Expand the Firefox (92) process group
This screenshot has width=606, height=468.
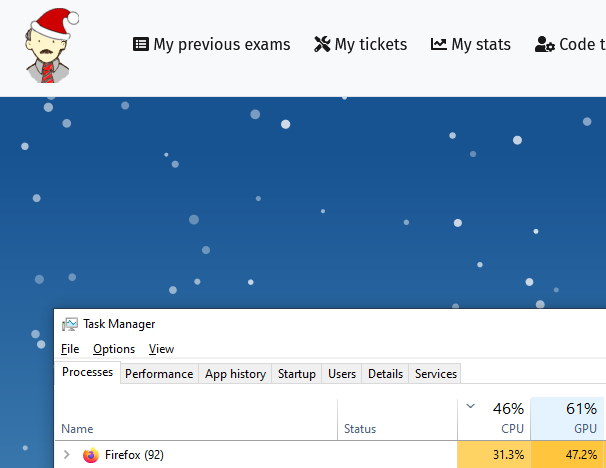click(x=66, y=454)
